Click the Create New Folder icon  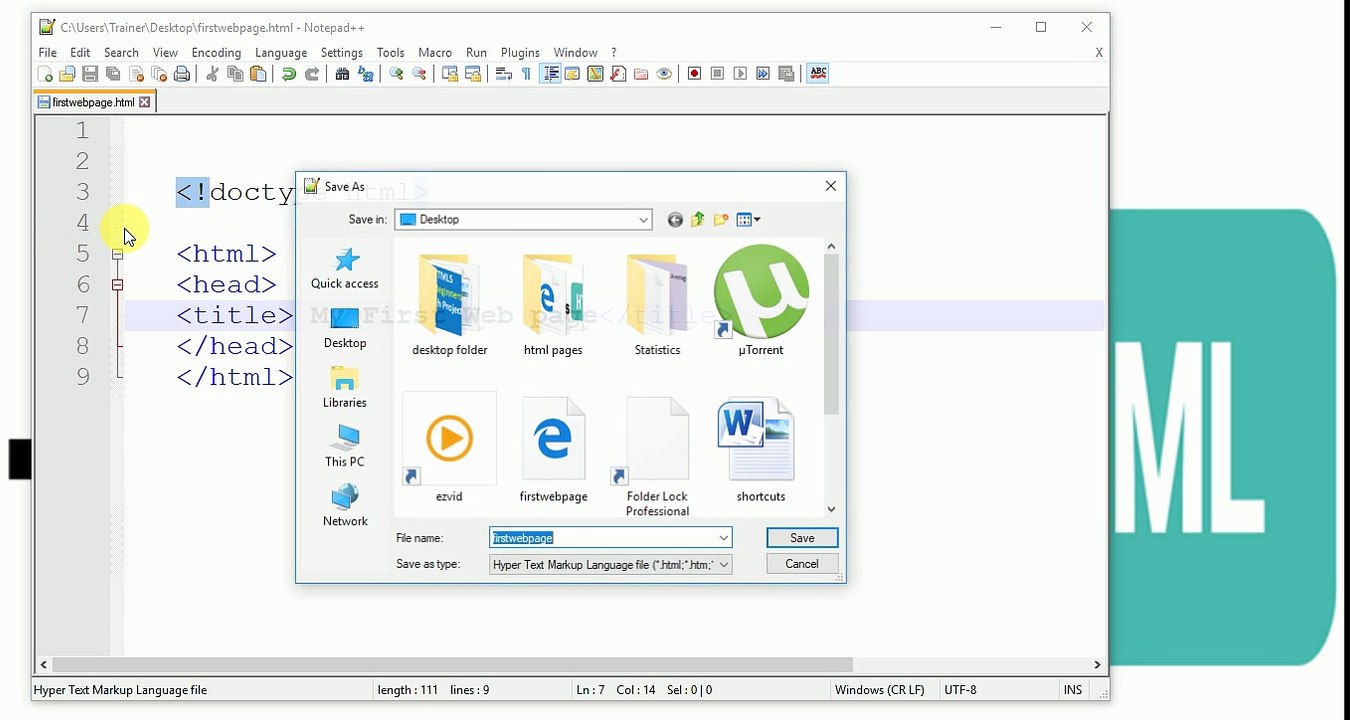coord(721,220)
